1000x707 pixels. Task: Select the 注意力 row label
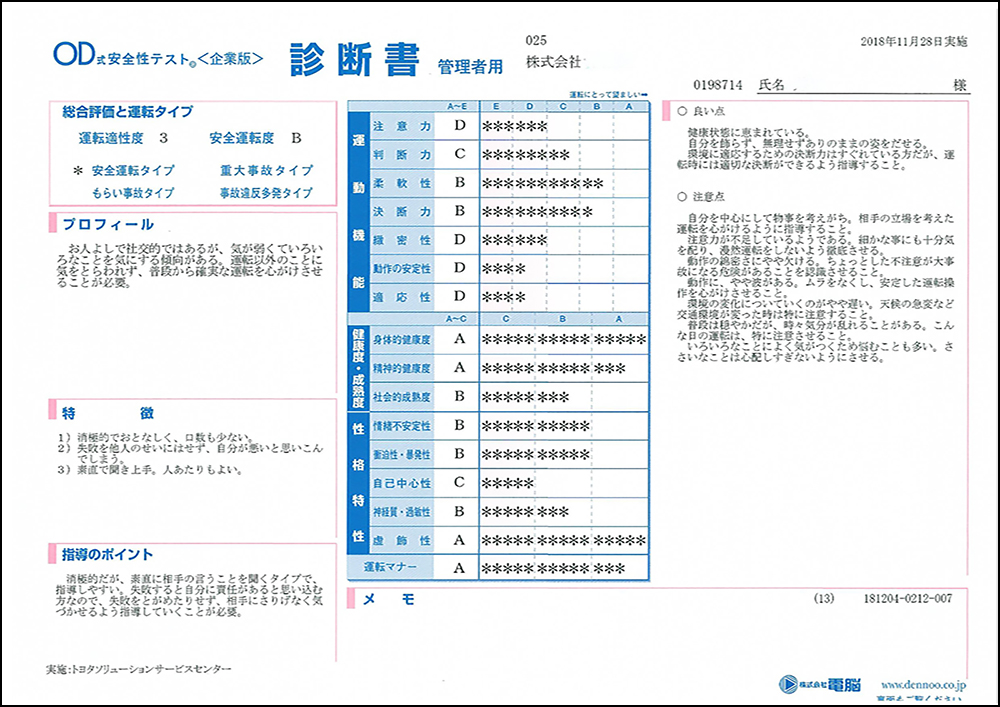click(x=402, y=126)
